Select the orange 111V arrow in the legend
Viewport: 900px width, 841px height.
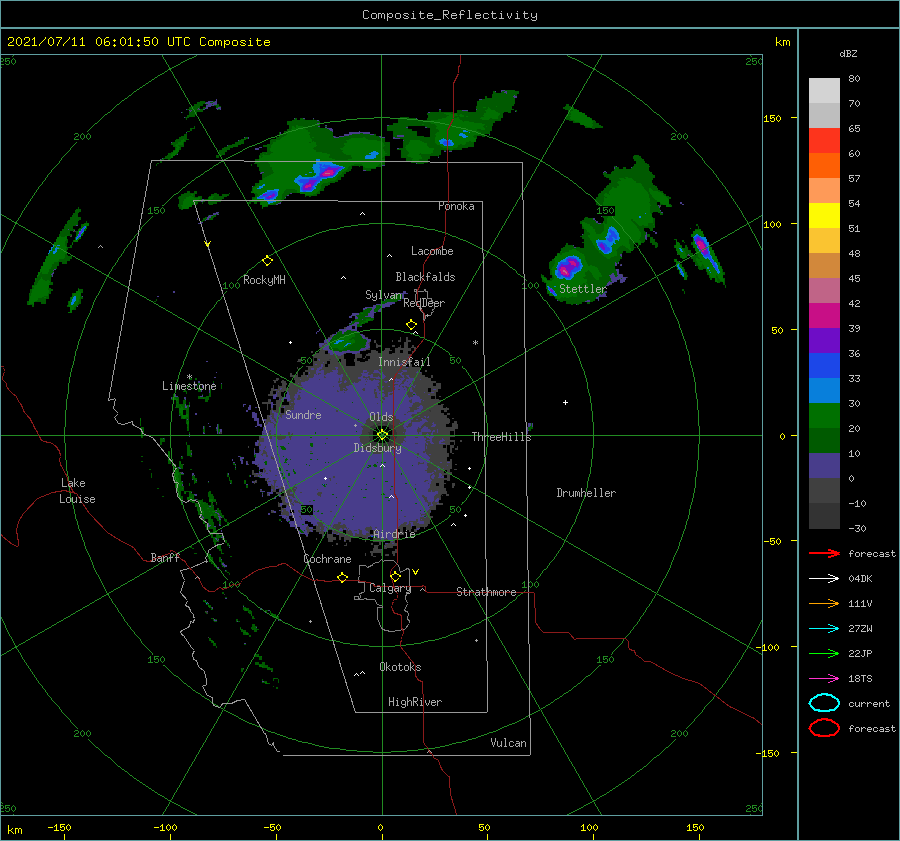(x=824, y=603)
